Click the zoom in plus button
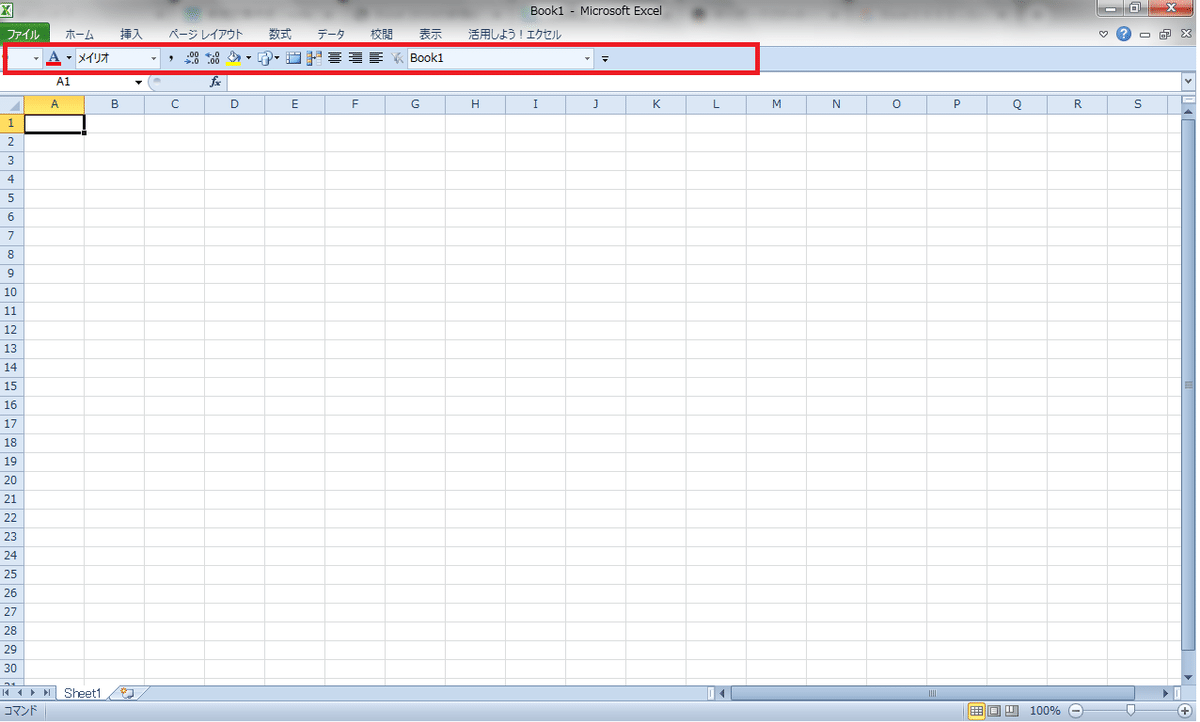1200x722 pixels. pos(1187,711)
